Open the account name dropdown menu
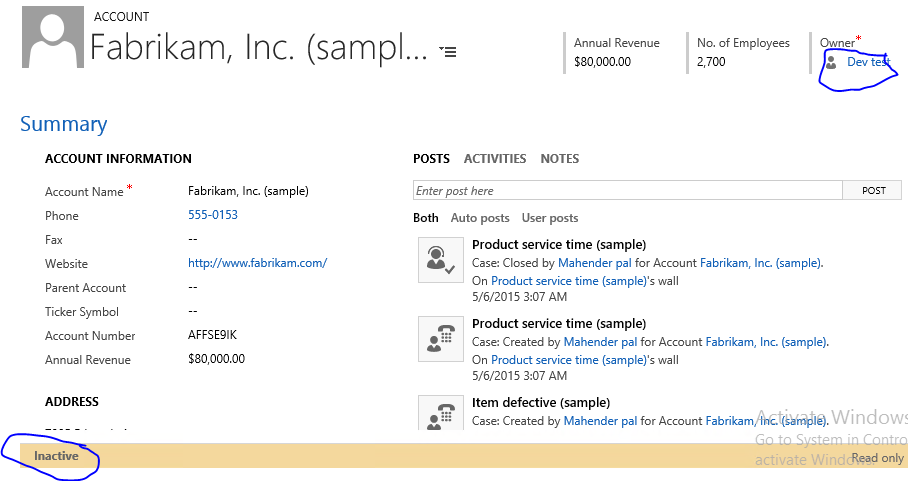The height and width of the screenshot is (481, 908). point(448,51)
